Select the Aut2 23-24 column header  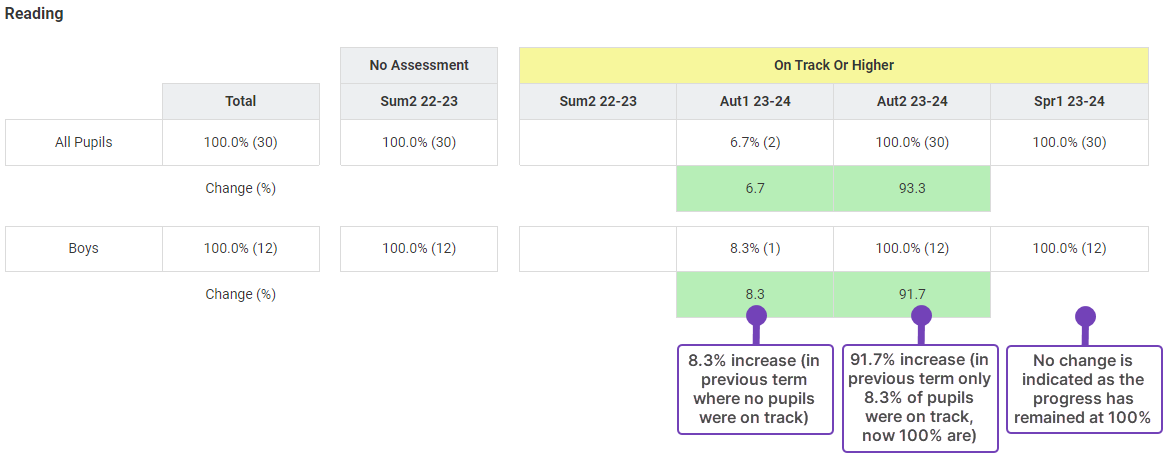(x=912, y=101)
